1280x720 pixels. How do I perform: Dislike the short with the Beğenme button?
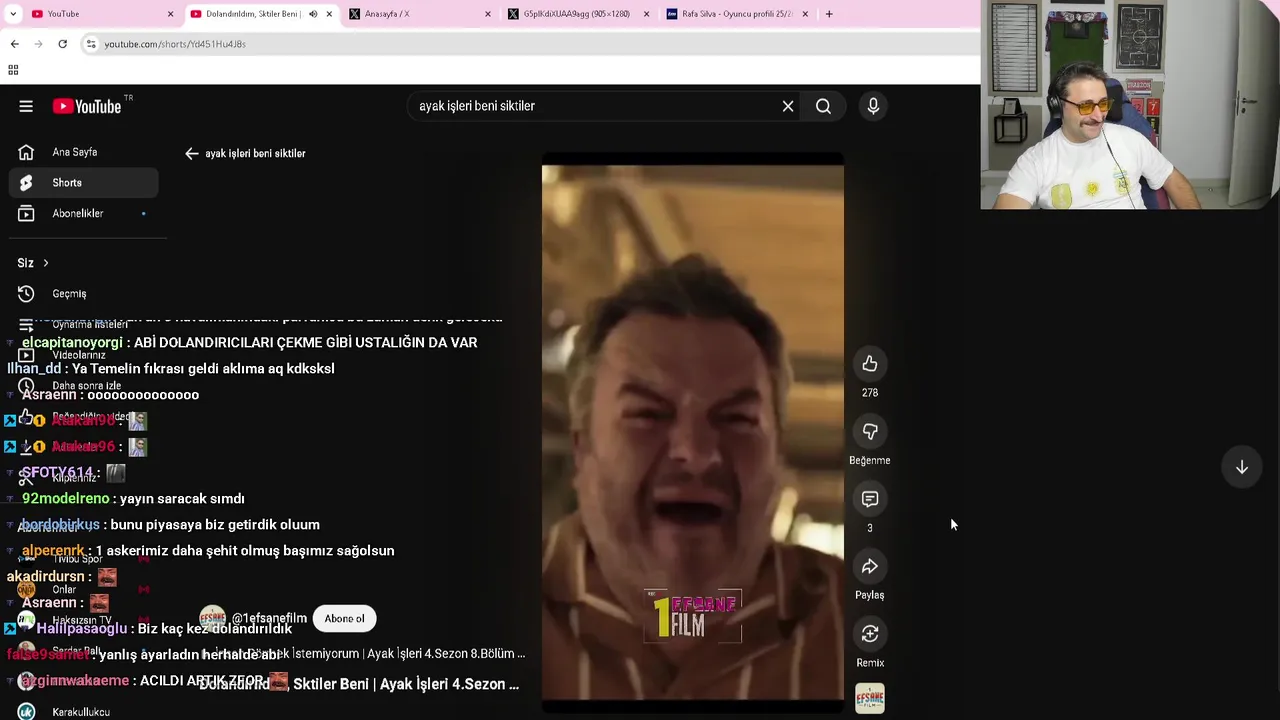[870, 432]
